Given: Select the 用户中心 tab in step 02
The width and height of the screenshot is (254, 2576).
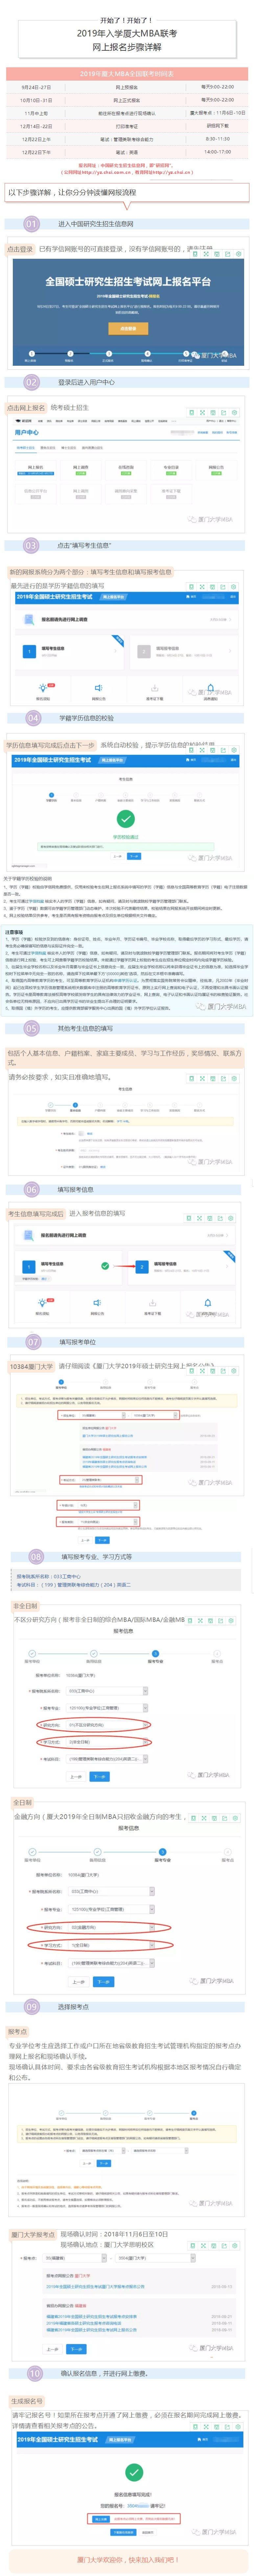Looking at the screenshot, I should [x=27, y=432].
